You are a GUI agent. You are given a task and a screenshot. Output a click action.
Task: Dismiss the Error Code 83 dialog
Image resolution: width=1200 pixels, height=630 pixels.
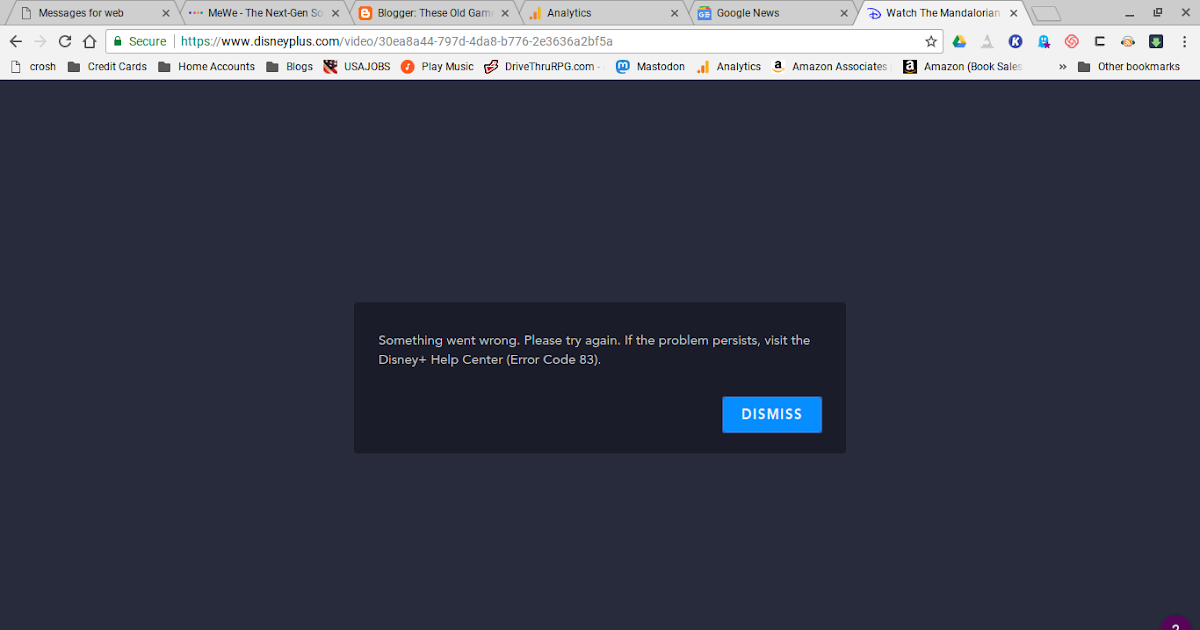click(x=772, y=414)
